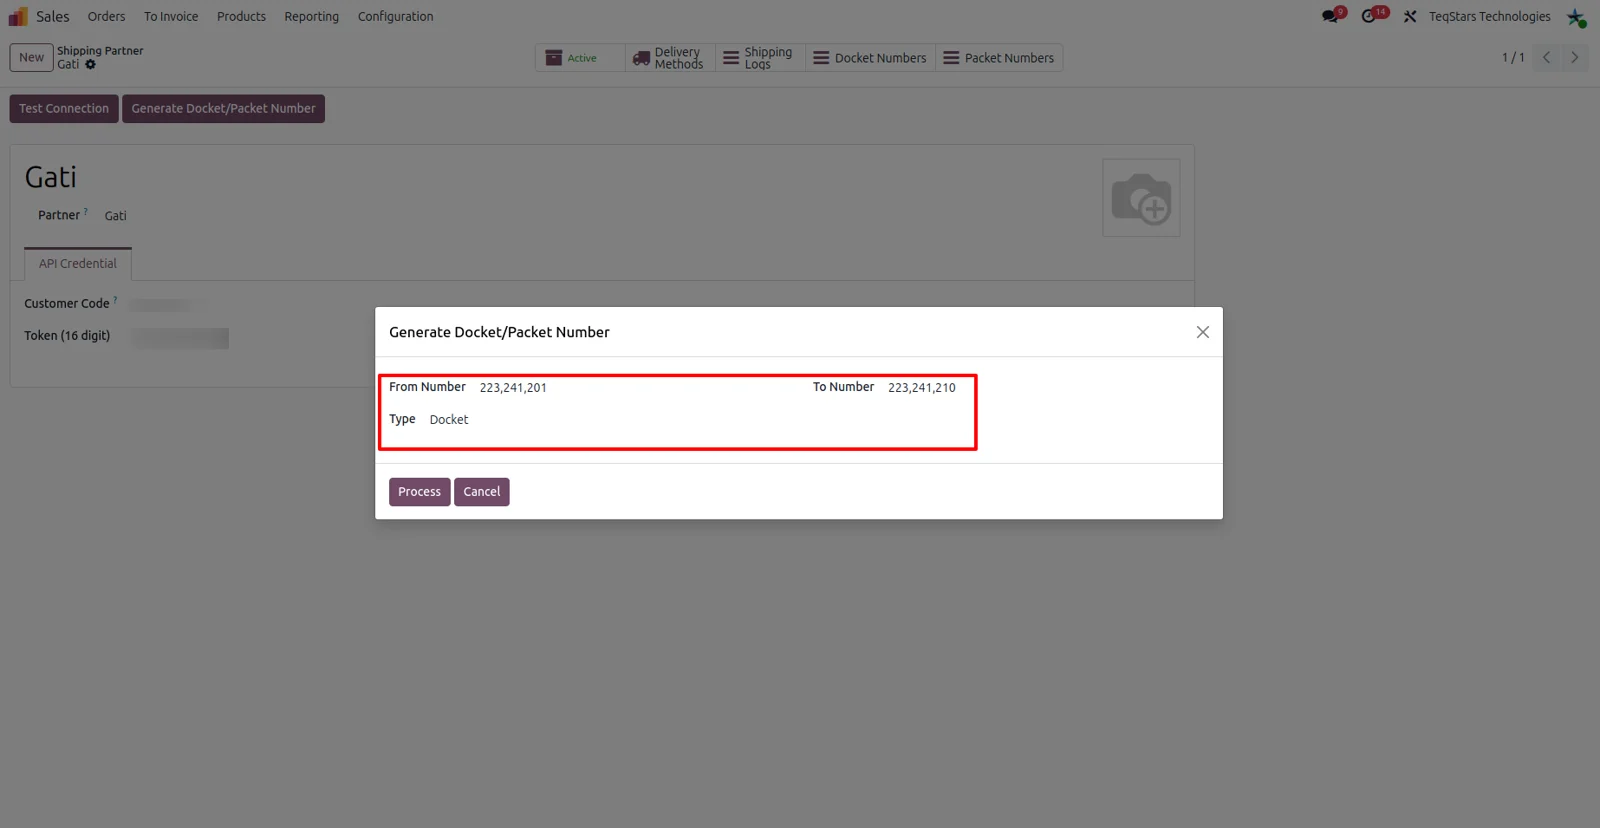This screenshot has width=1600, height=828.
Task: Click the Partner field value Gati
Action: 116,216
